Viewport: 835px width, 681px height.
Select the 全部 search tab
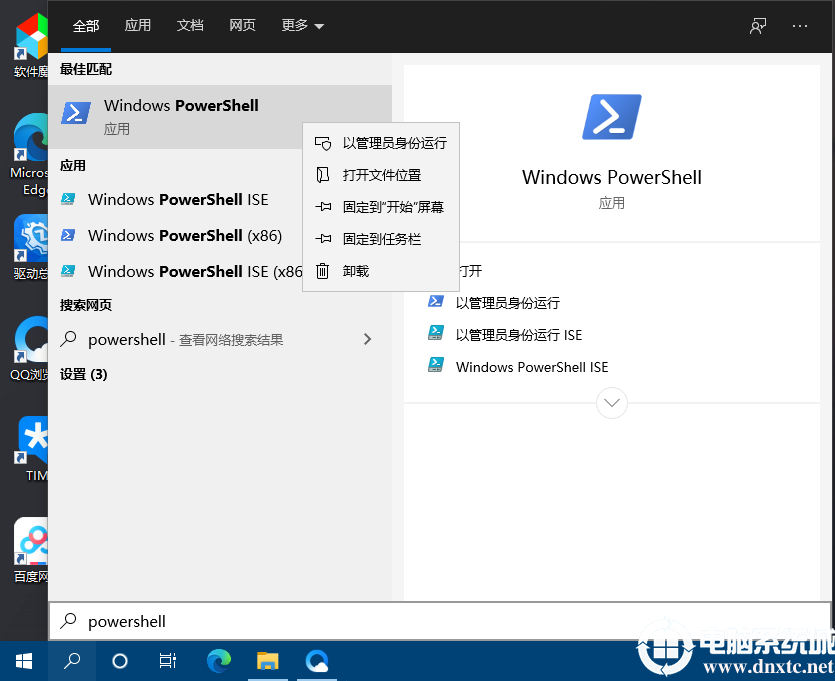[x=86, y=26]
